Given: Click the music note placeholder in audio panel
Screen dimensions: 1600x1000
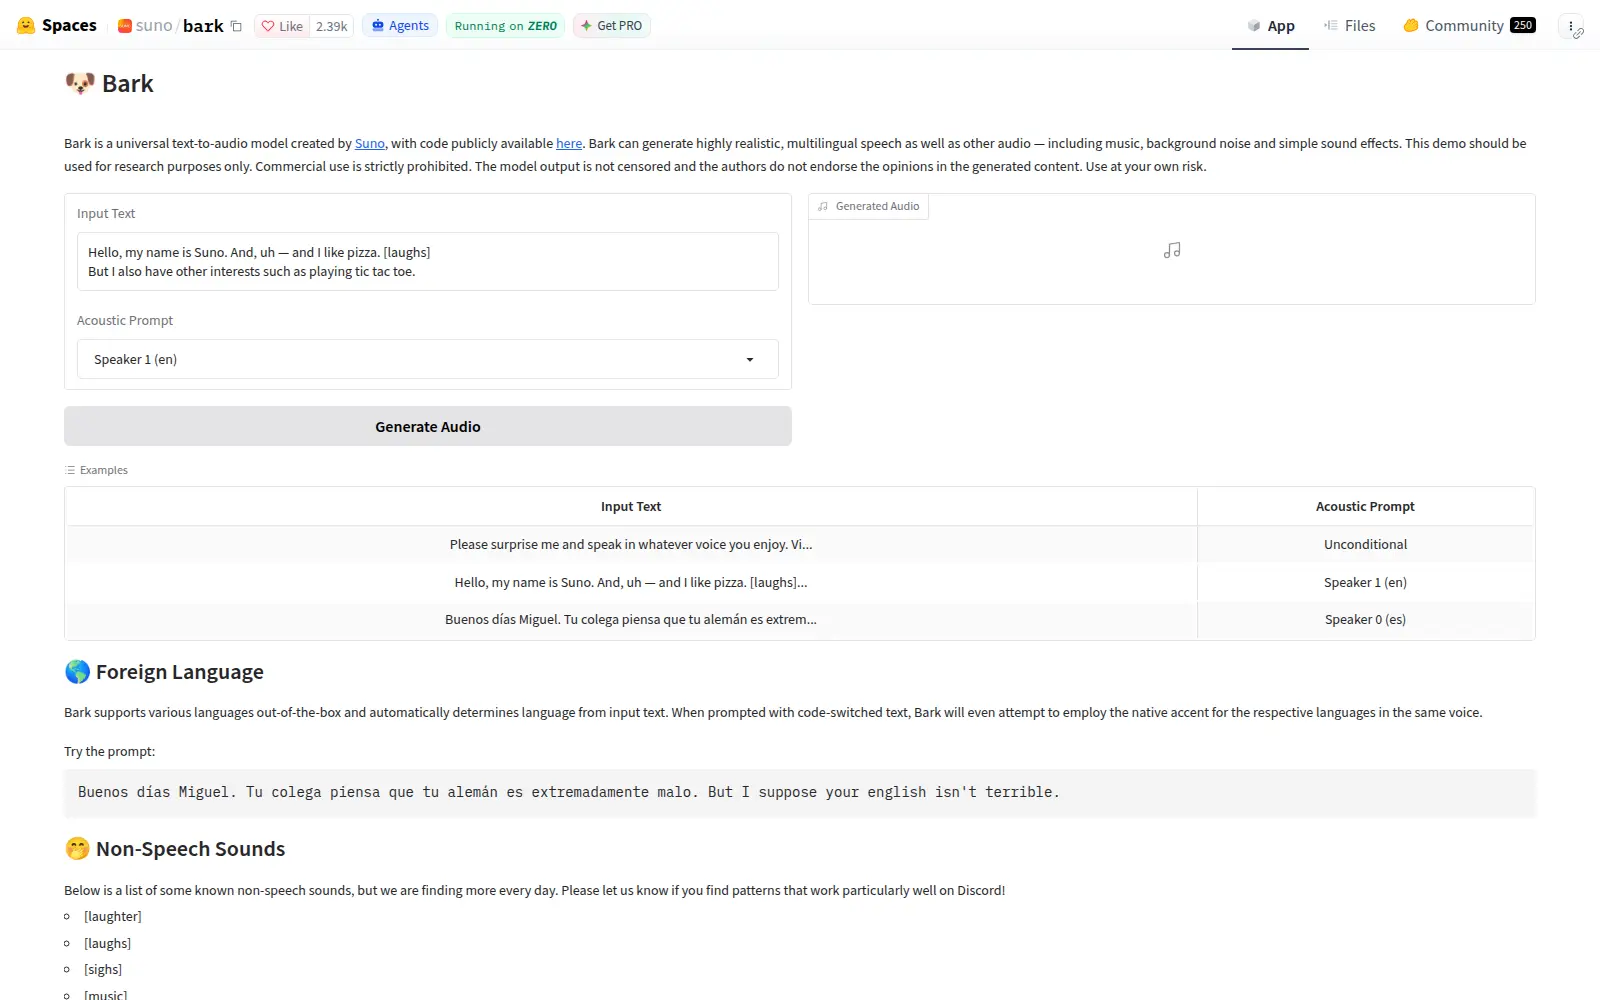Looking at the screenshot, I should point(1172,250).
